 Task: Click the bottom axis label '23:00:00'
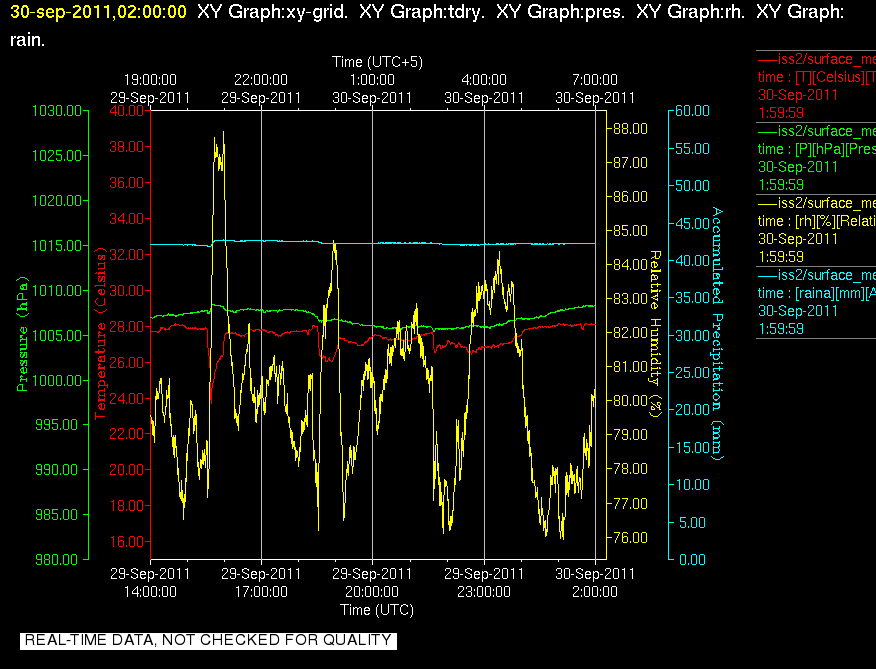484,592
